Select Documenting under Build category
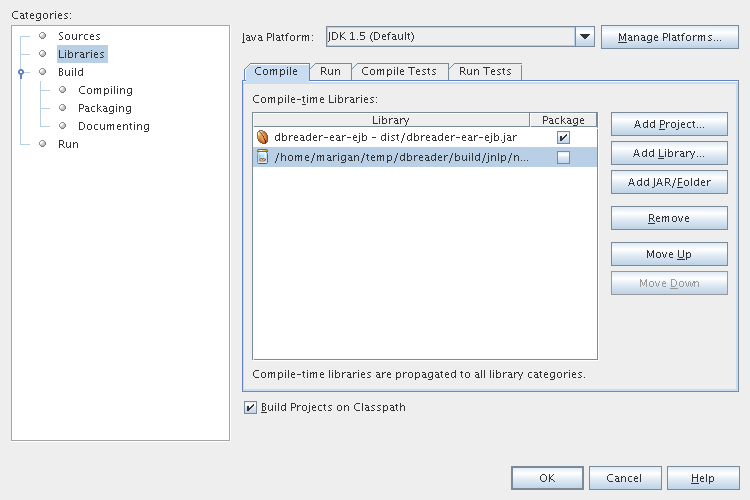The width and height of the screenshot is (750, 500). (x=114, y=126)
